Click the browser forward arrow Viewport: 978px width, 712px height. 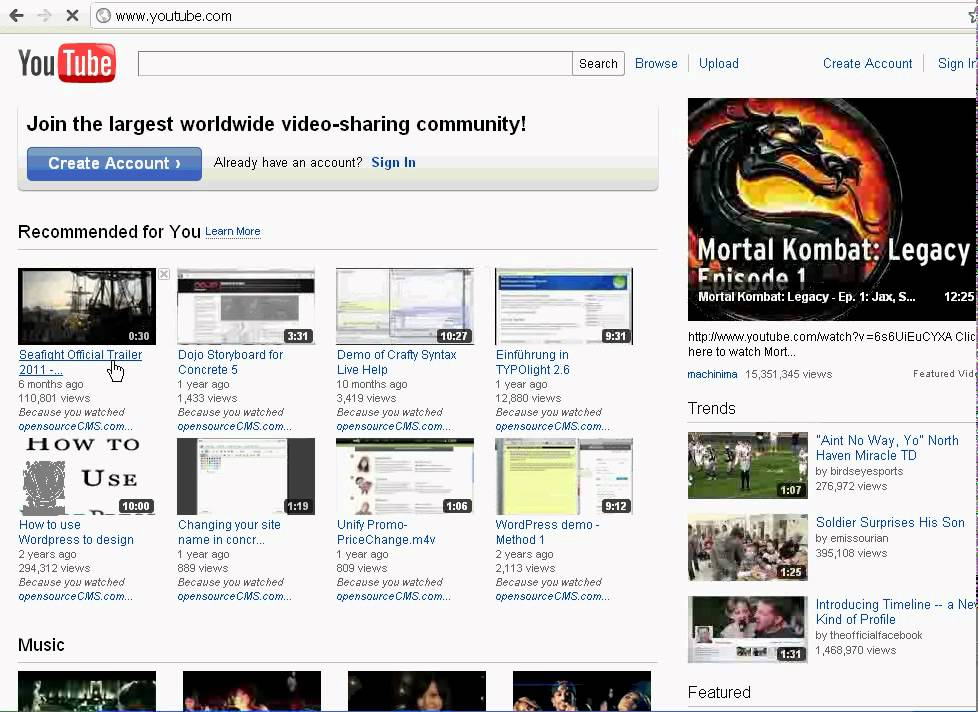(44, 16)
